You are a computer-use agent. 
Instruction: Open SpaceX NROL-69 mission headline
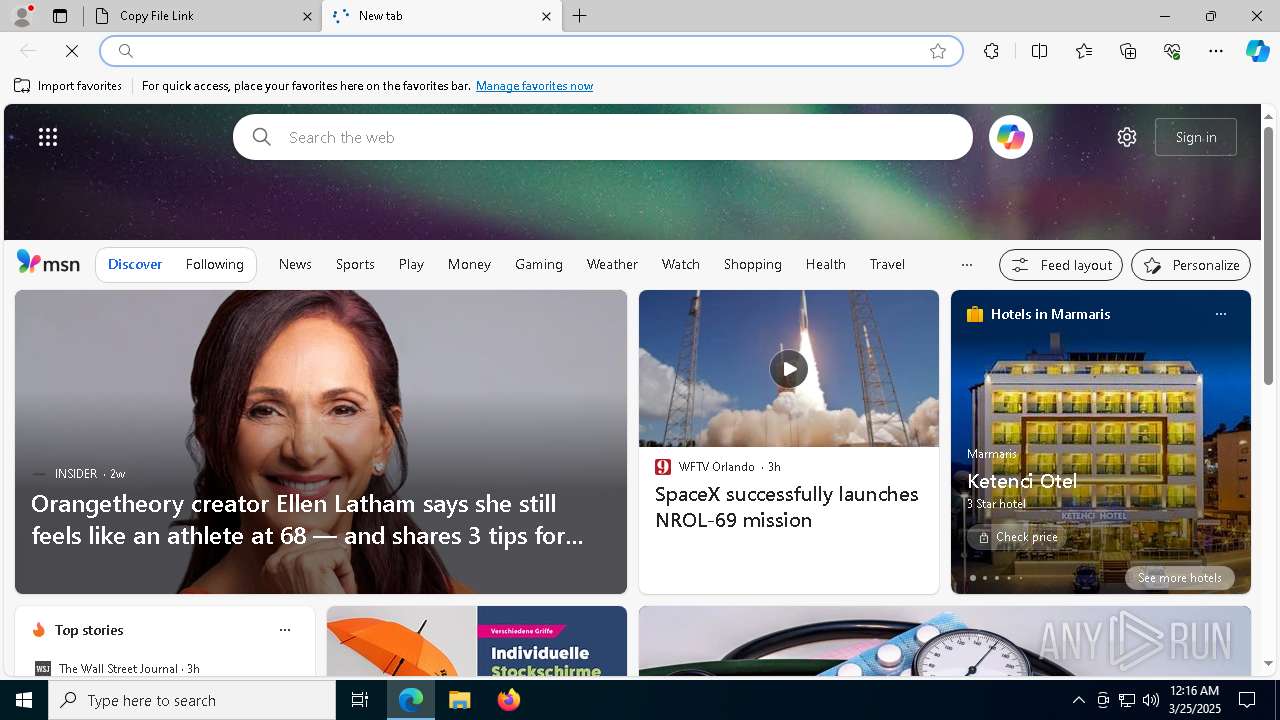point(787,507)
